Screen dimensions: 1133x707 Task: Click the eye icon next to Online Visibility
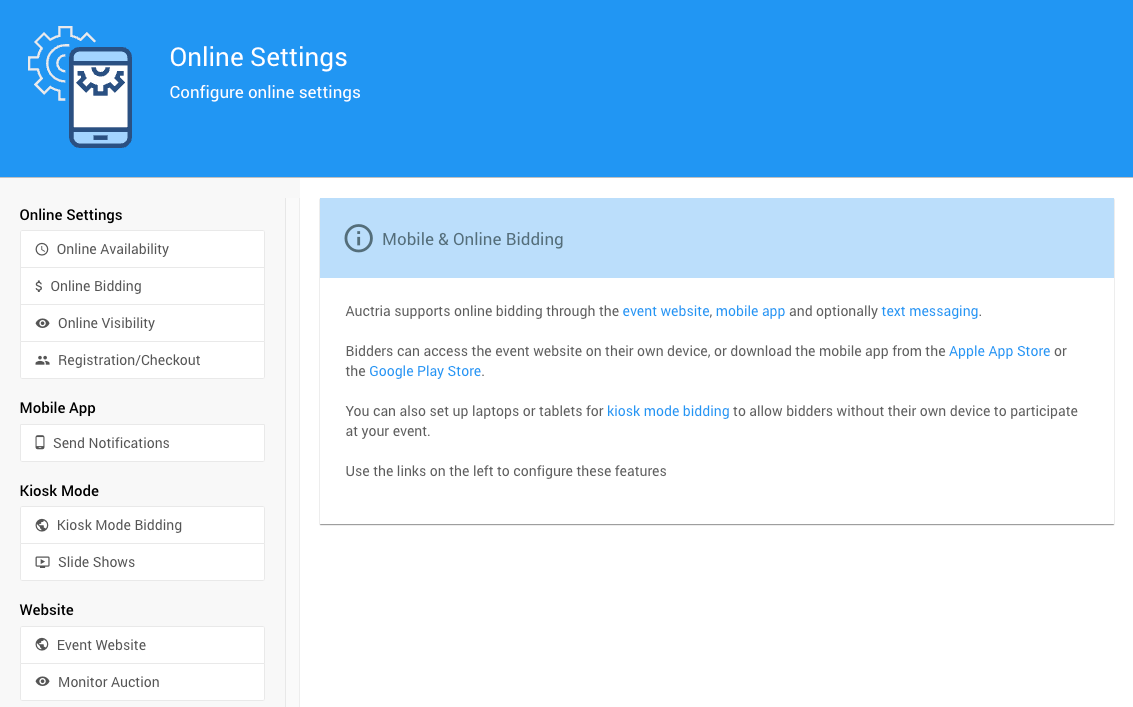[42, 323]
